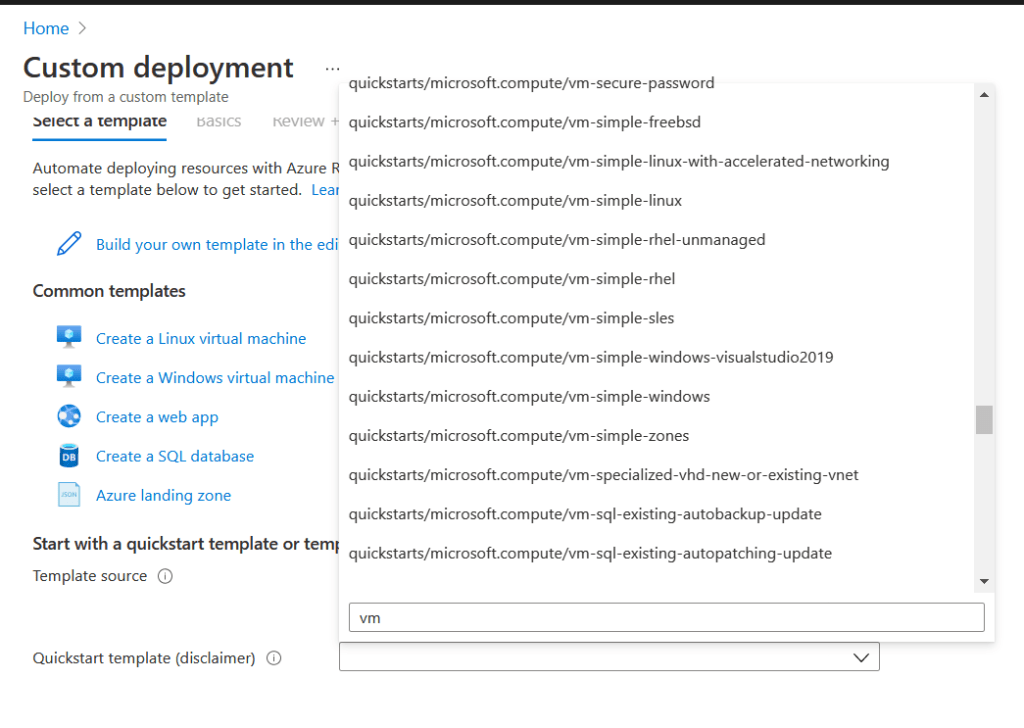Choose vm-simple-linux template option
Viewport: 1024px width, 728px height.
(x=515, y=200)
